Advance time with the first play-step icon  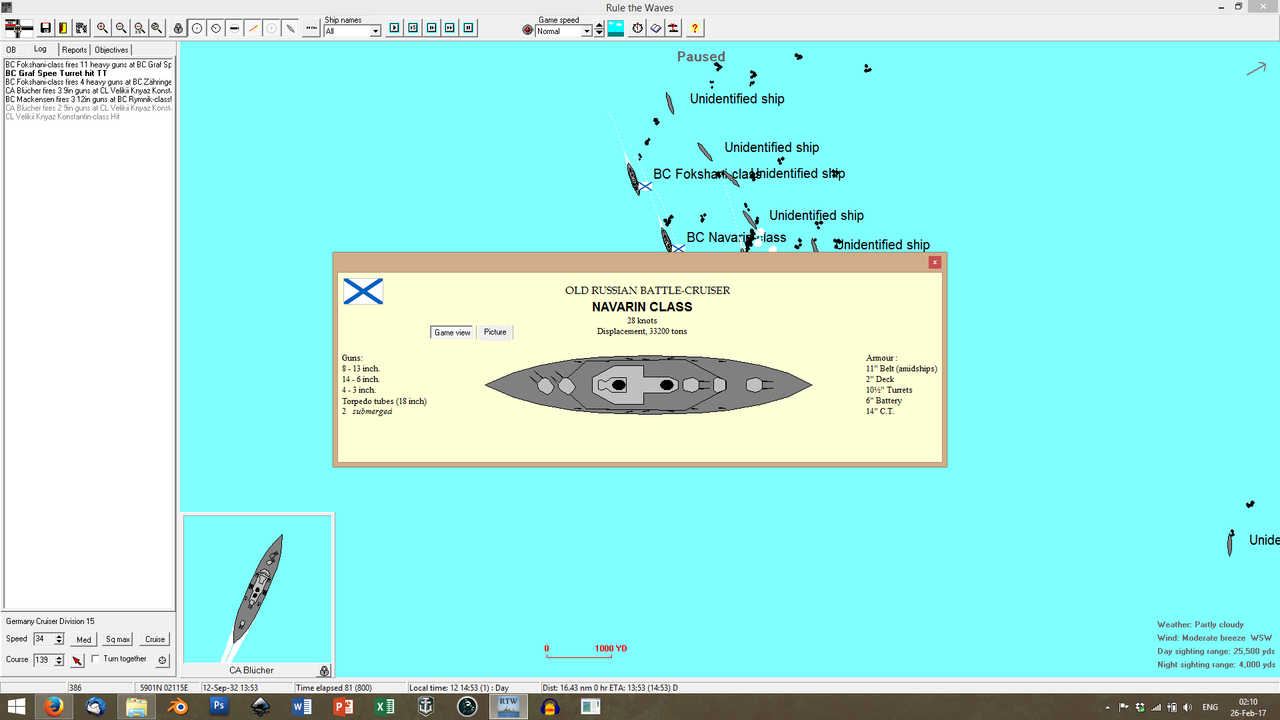(x=394, y=27)
